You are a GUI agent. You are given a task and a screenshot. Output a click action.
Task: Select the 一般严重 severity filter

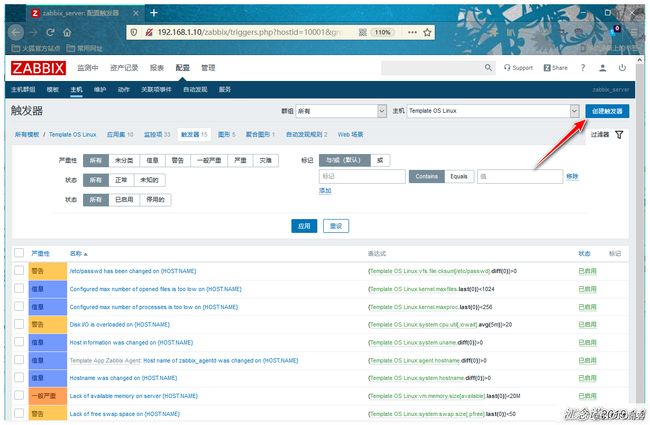pos(209,160)
